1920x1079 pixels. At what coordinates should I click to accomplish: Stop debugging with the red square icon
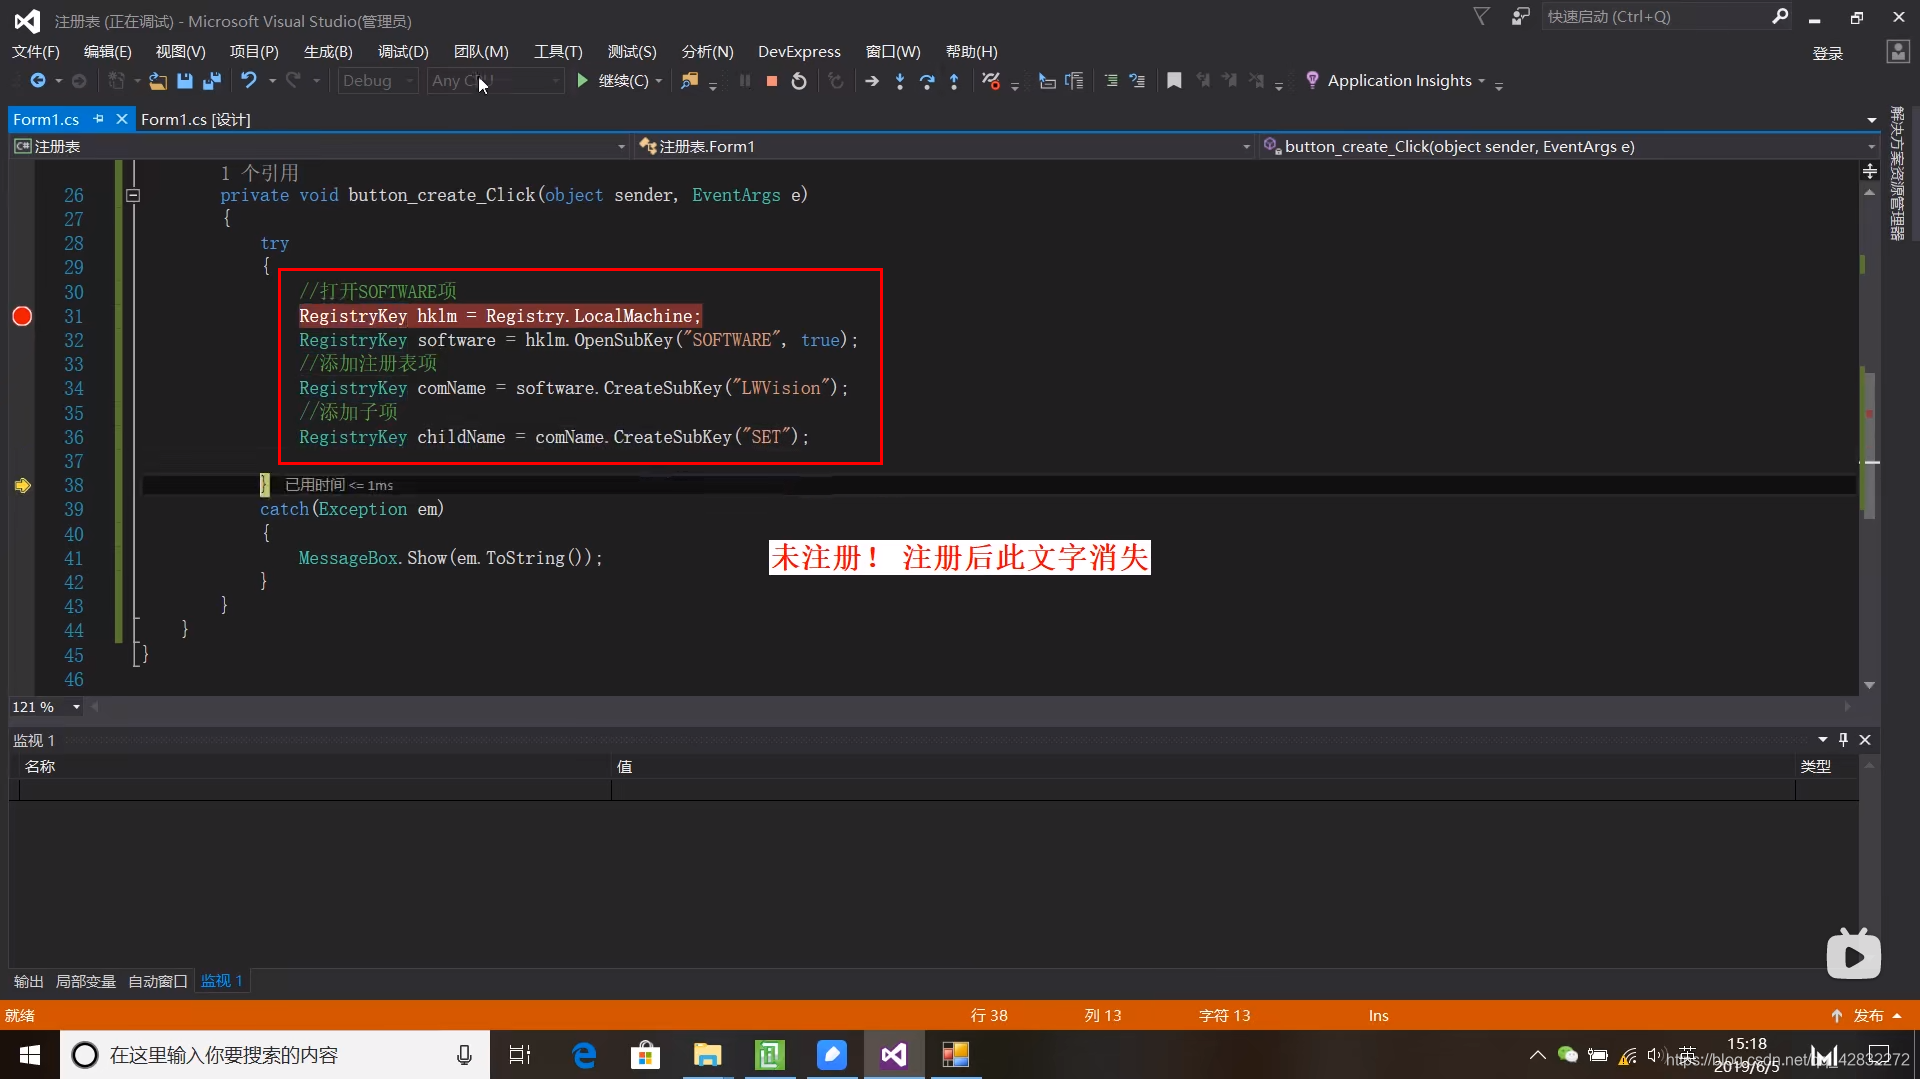pos(772,81)
